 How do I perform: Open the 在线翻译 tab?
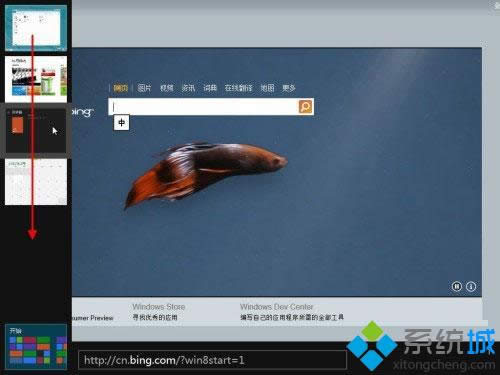pyautogui.click(x=238, y=88)
